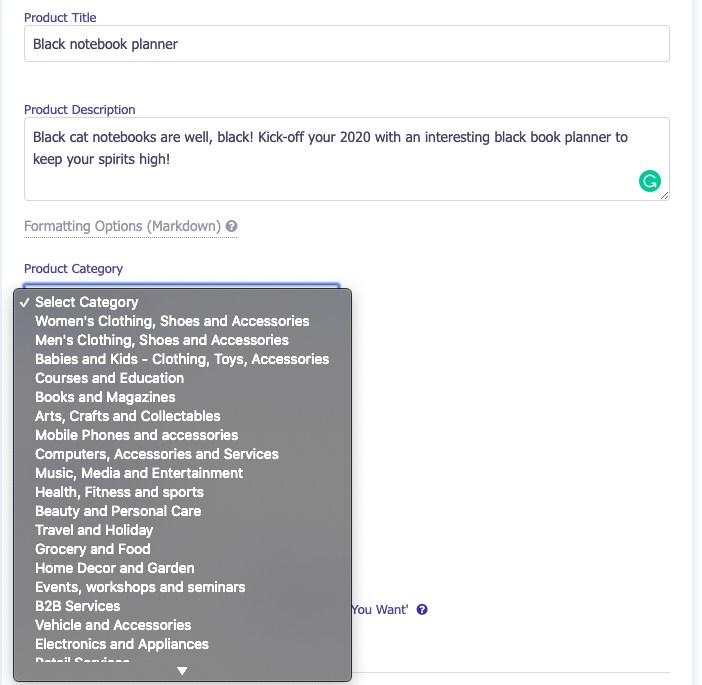Viewport: 702px width, 685px height.
Task: Open the Formatting Options (Markdown) link
Action: (x=122, y=226)
